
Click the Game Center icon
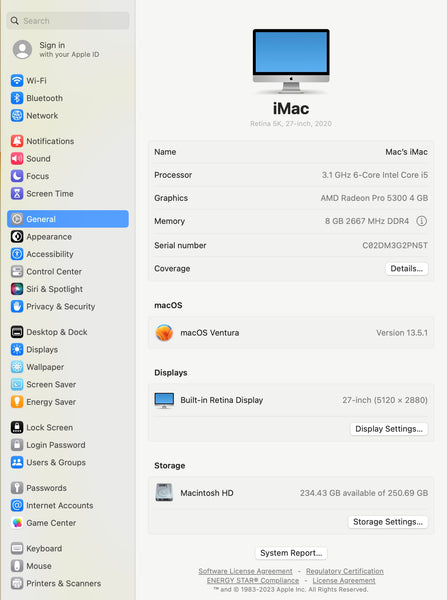pyautogui.click(x=17, y=523)
